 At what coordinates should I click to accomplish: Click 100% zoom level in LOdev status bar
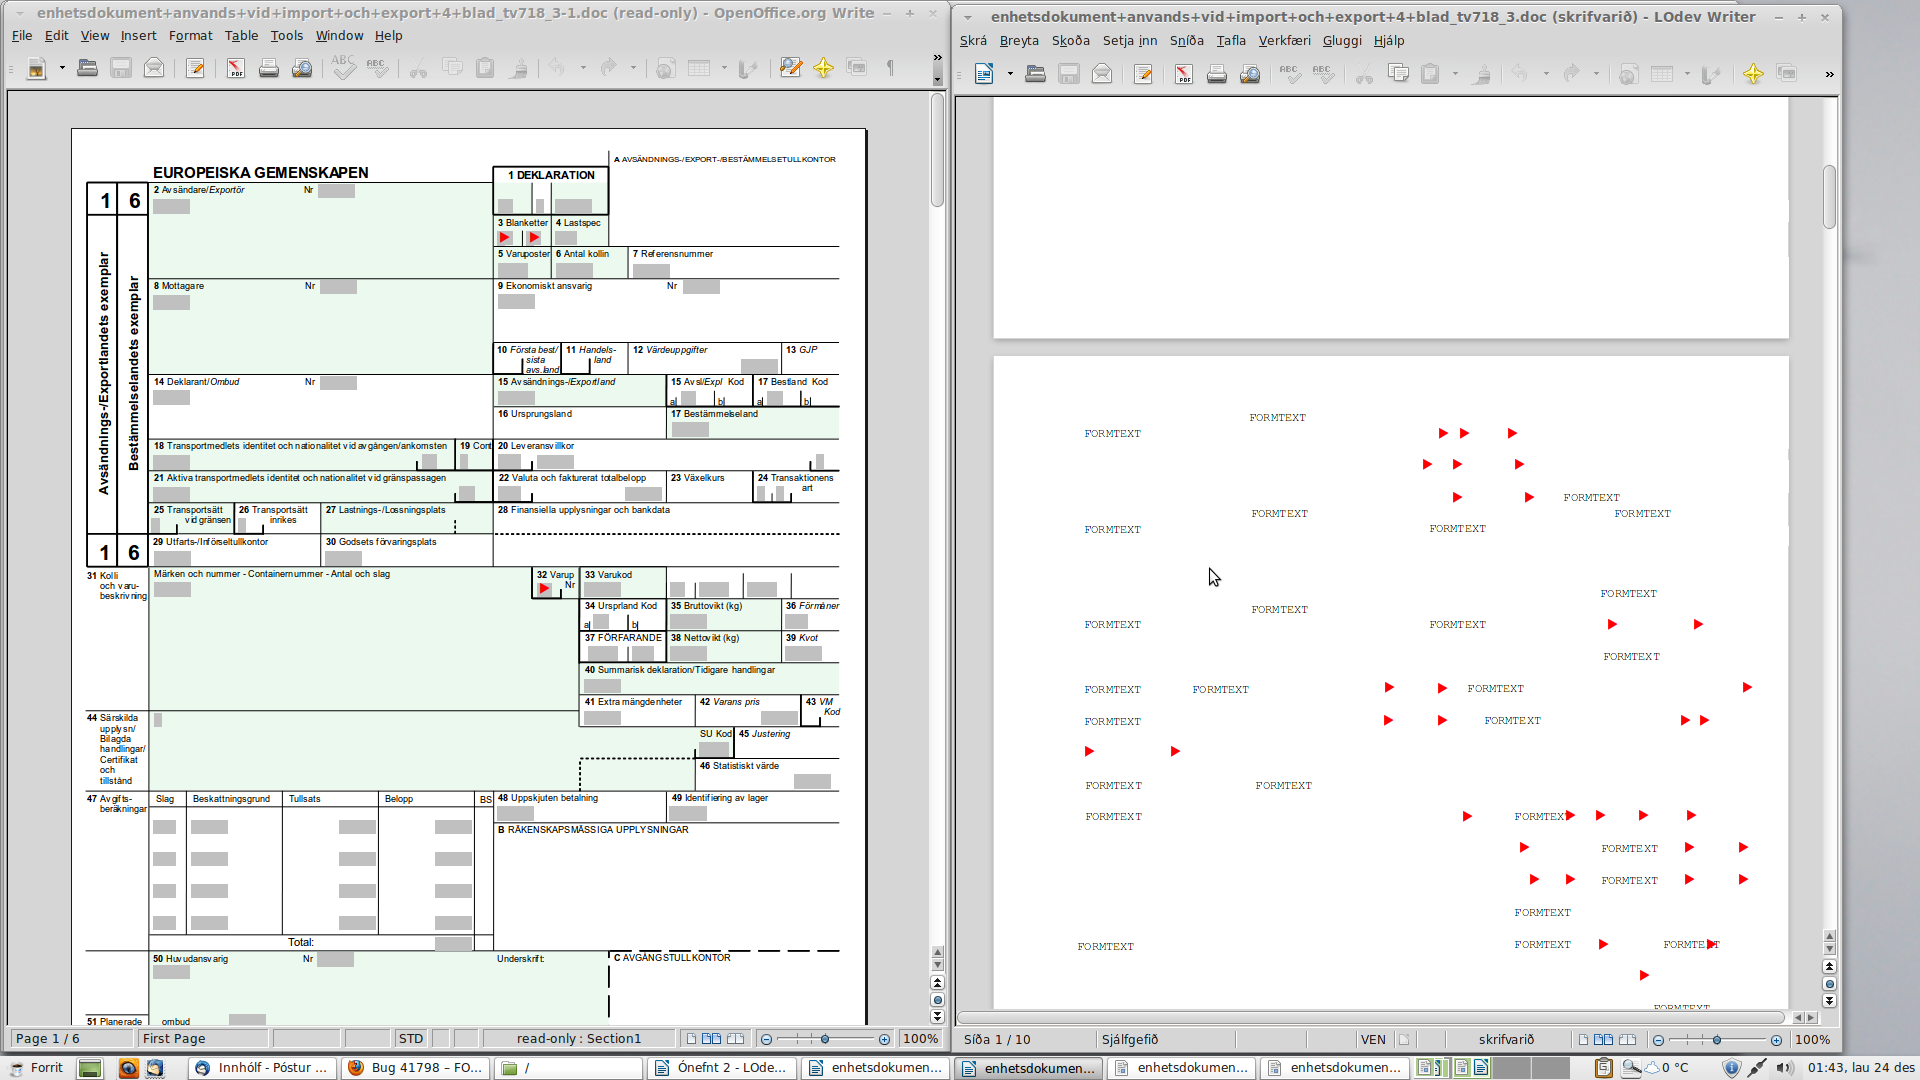pyautogui.click(x=1811, y=1040)
